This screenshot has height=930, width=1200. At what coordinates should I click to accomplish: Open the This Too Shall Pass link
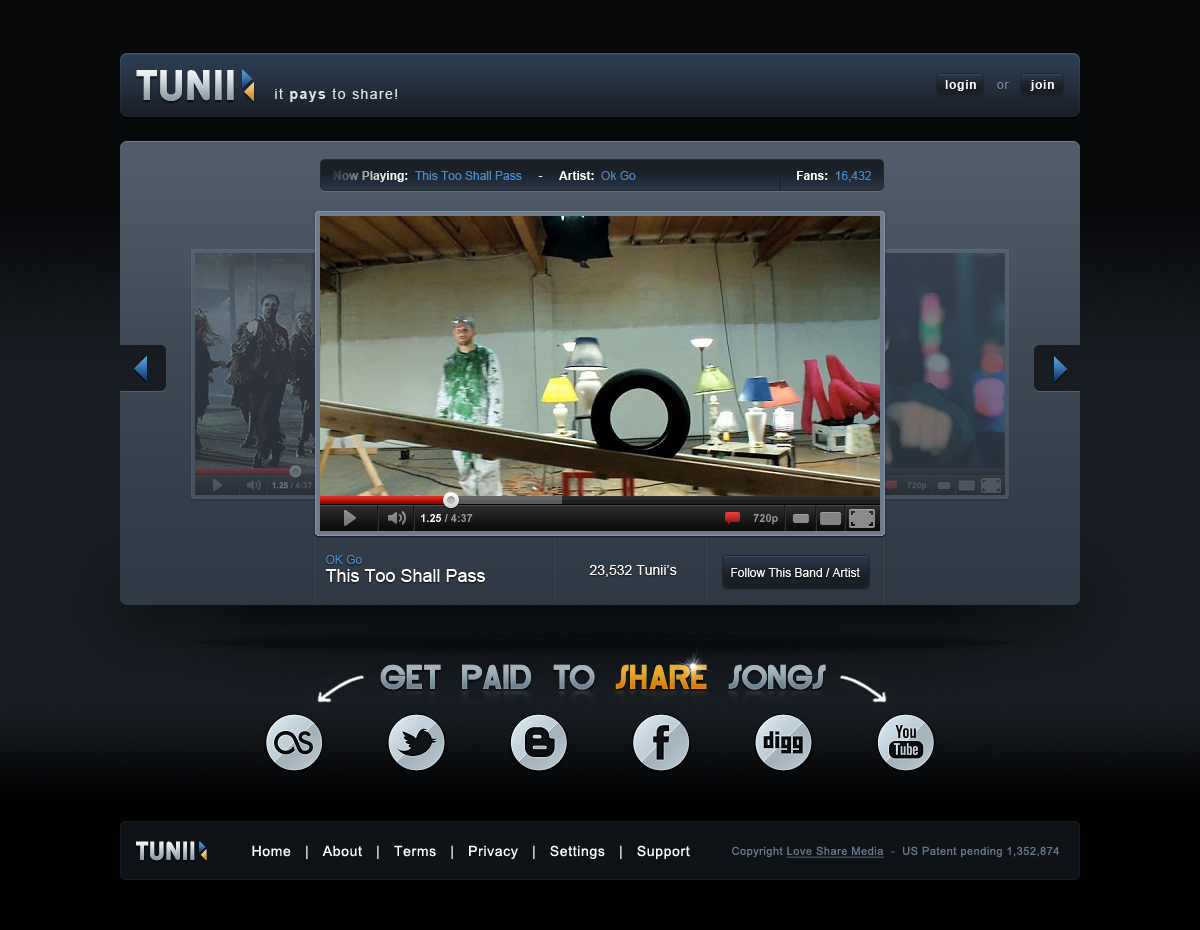pos(468,176)
